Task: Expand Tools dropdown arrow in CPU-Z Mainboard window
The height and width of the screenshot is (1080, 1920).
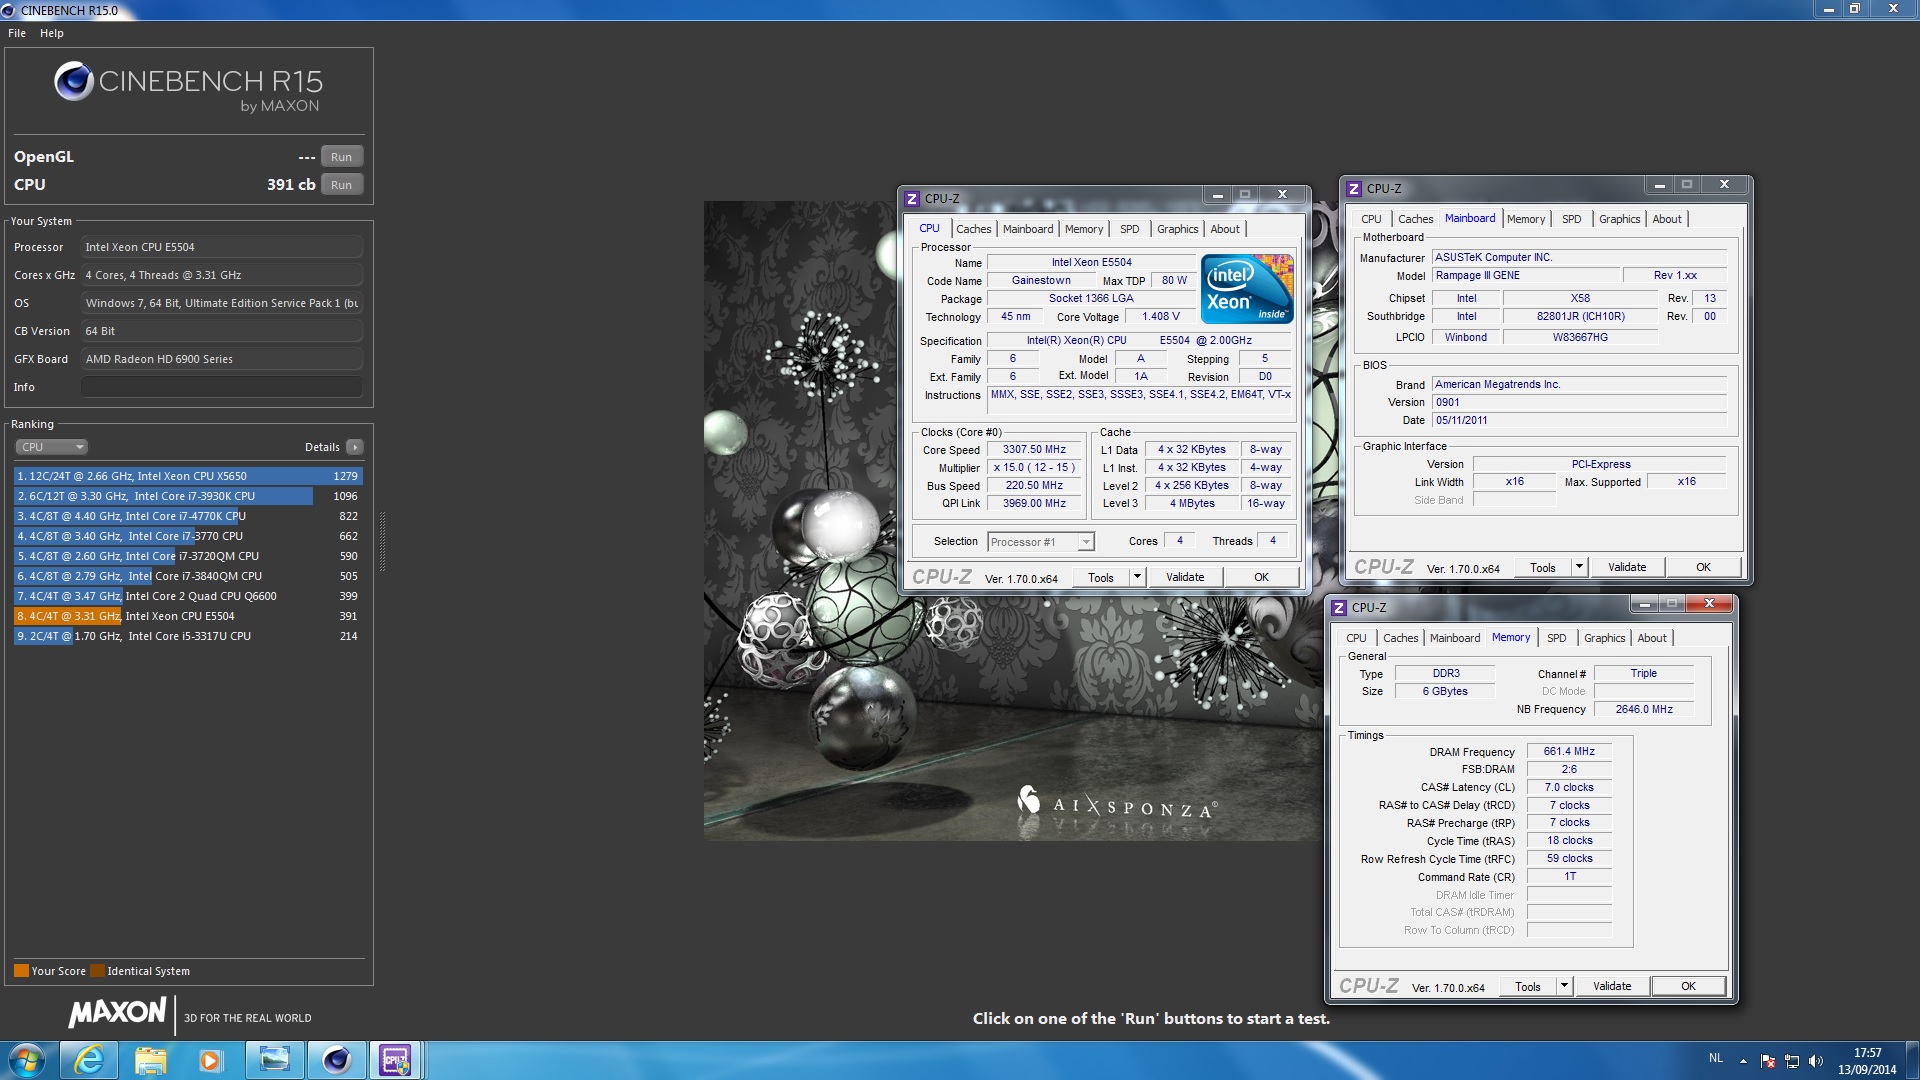Action: pos(1579,567)
